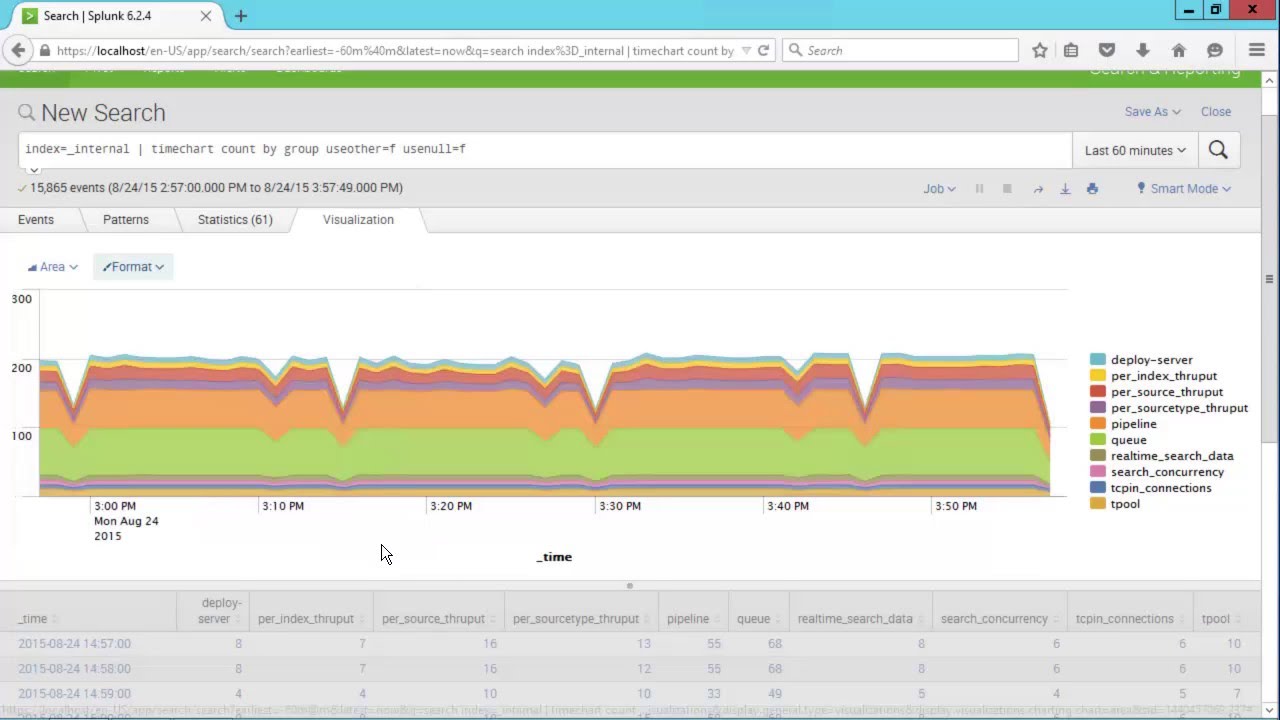This screenshot has width=1280, height=720.
Task: Click the browser address bar URL
Action: (395, 50)
